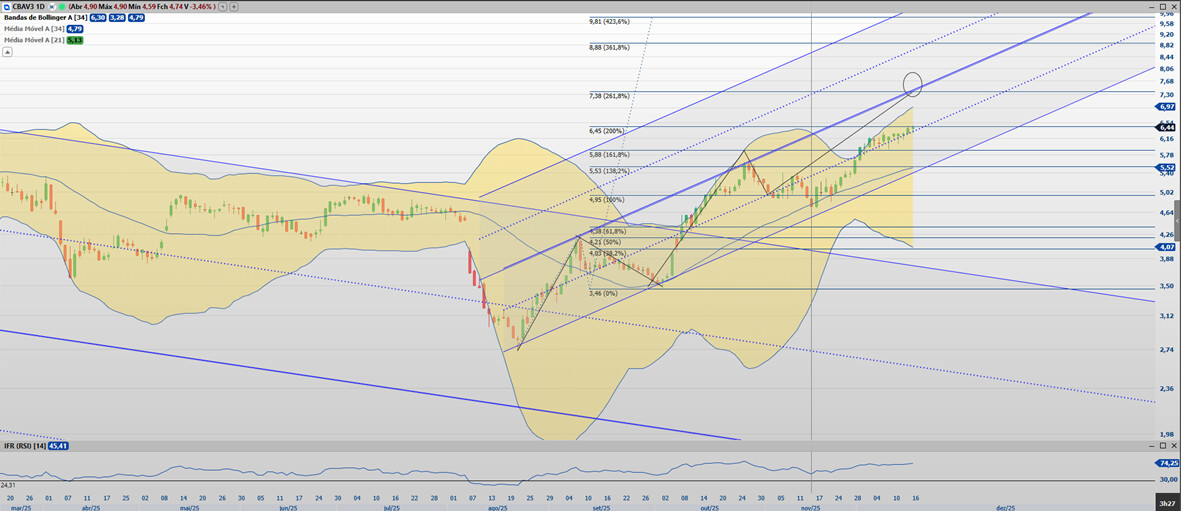Click the green 5,13 moving average badge
1181x511 pixels.
75,40
